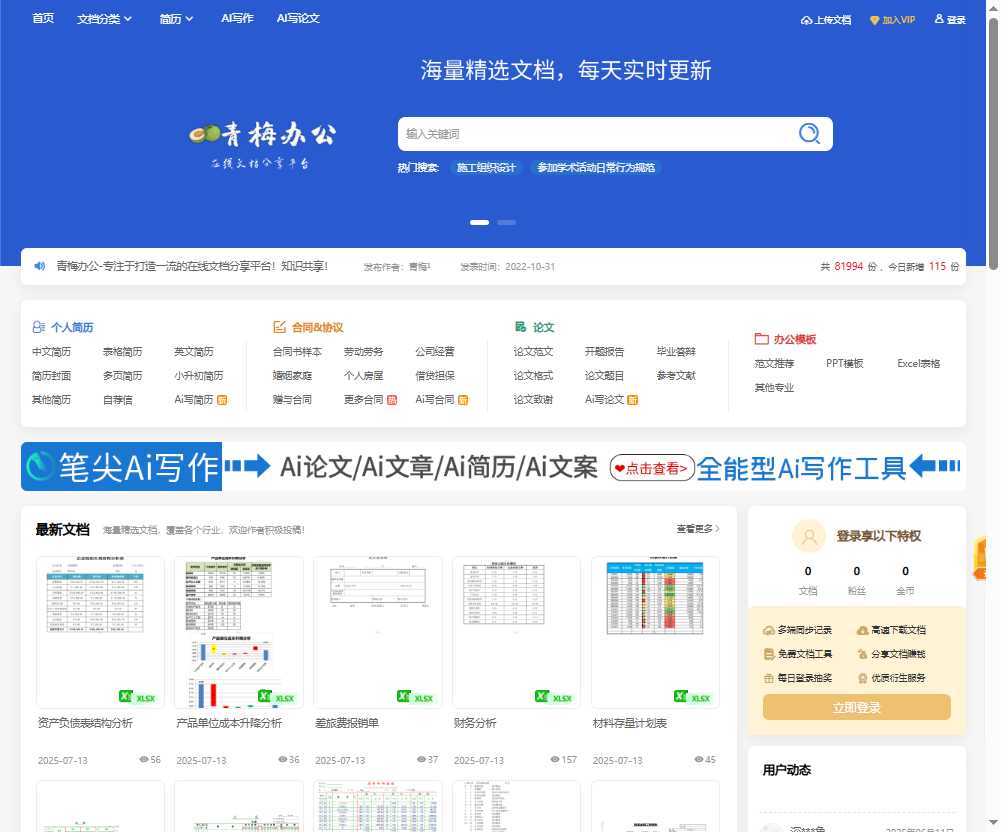The image size is (1001, 832).
Task: Click the 加入VIP diamond icon
Action: [875, 19]
